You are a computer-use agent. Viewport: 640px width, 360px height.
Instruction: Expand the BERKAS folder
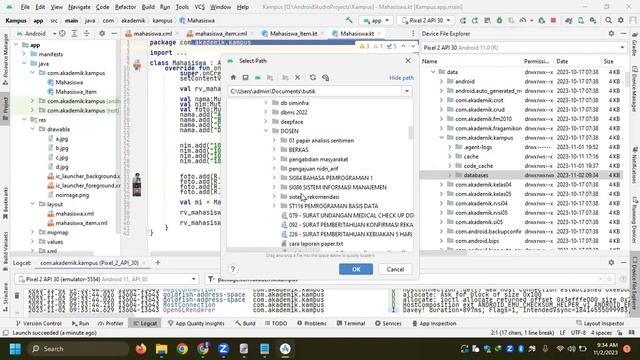point(274,150)
